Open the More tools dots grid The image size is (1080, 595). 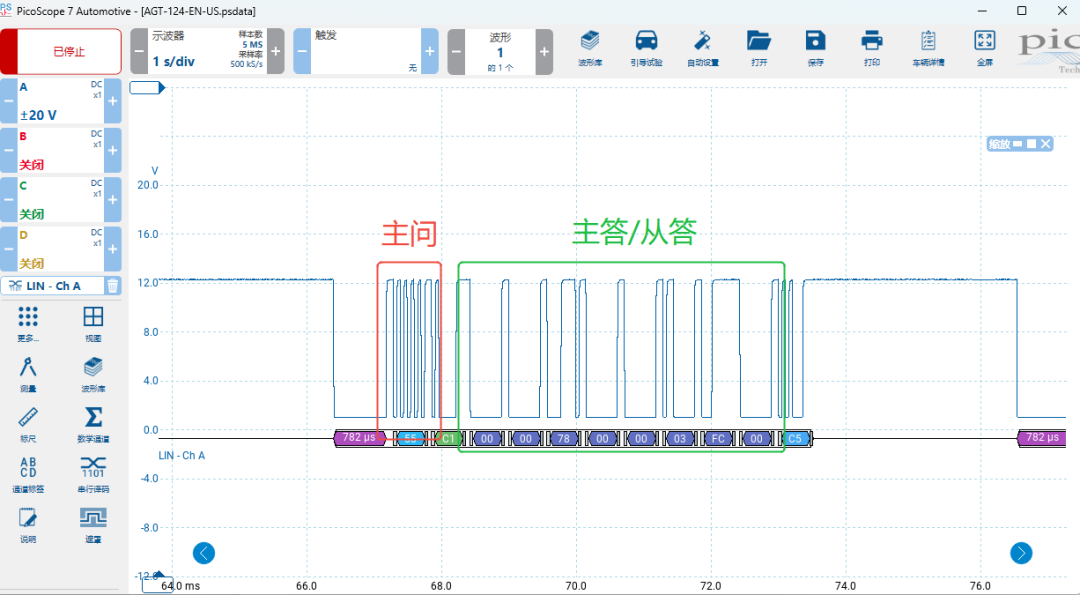click(x=28, y=324)
